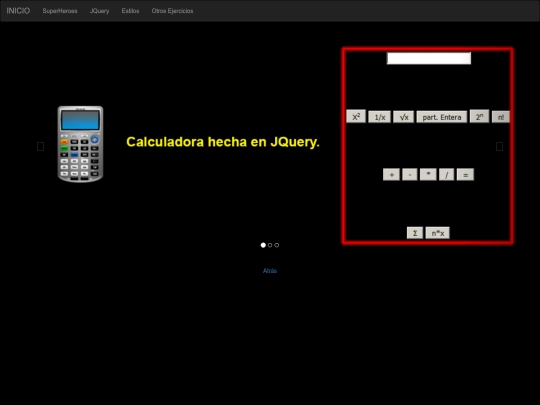Click the calculator image thumbnail
The height and width of the screenshot is (405, 540).
[80, 144]
